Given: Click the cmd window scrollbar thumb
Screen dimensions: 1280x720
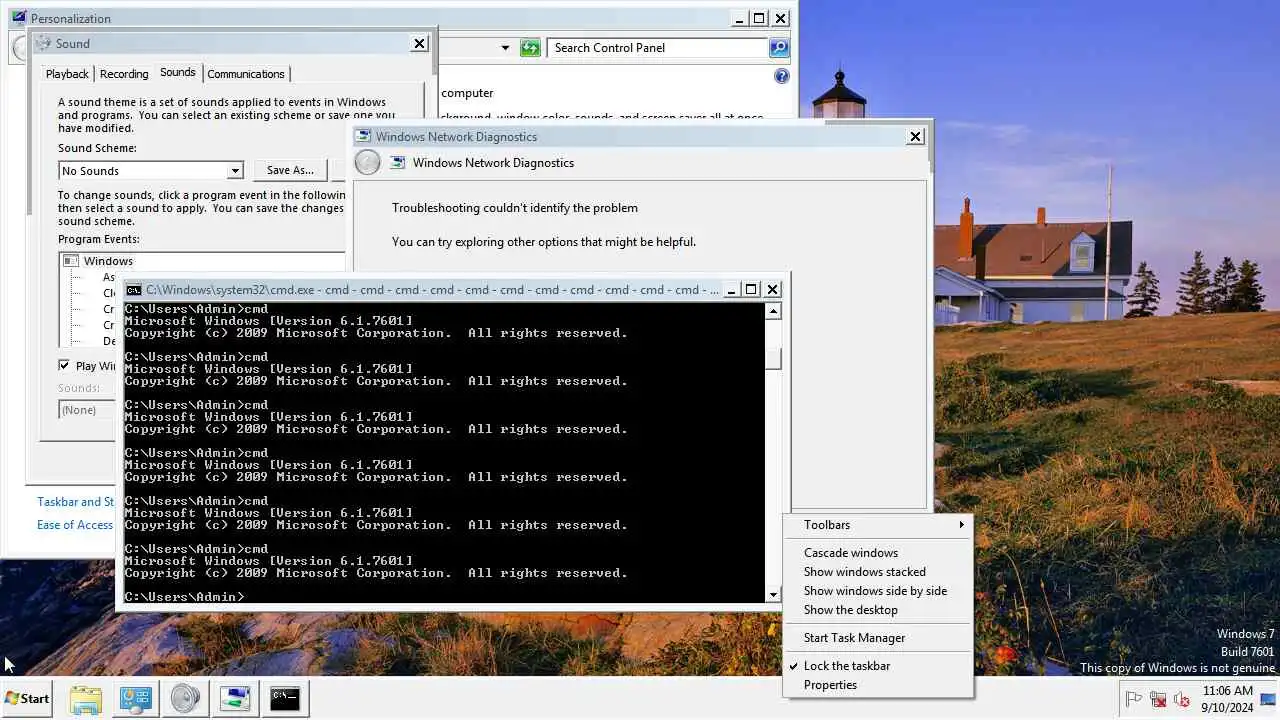Looking at the screenshot, I should 773,360.
